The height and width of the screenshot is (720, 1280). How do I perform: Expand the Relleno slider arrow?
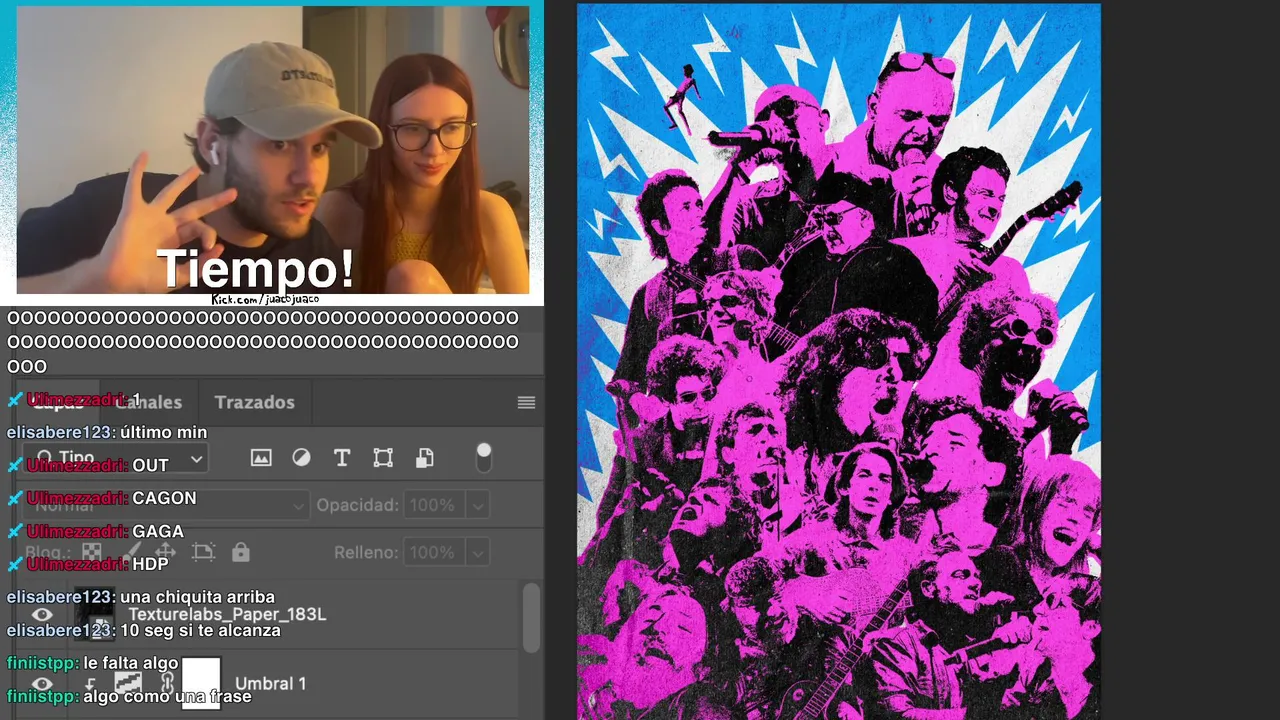(478, 552)
